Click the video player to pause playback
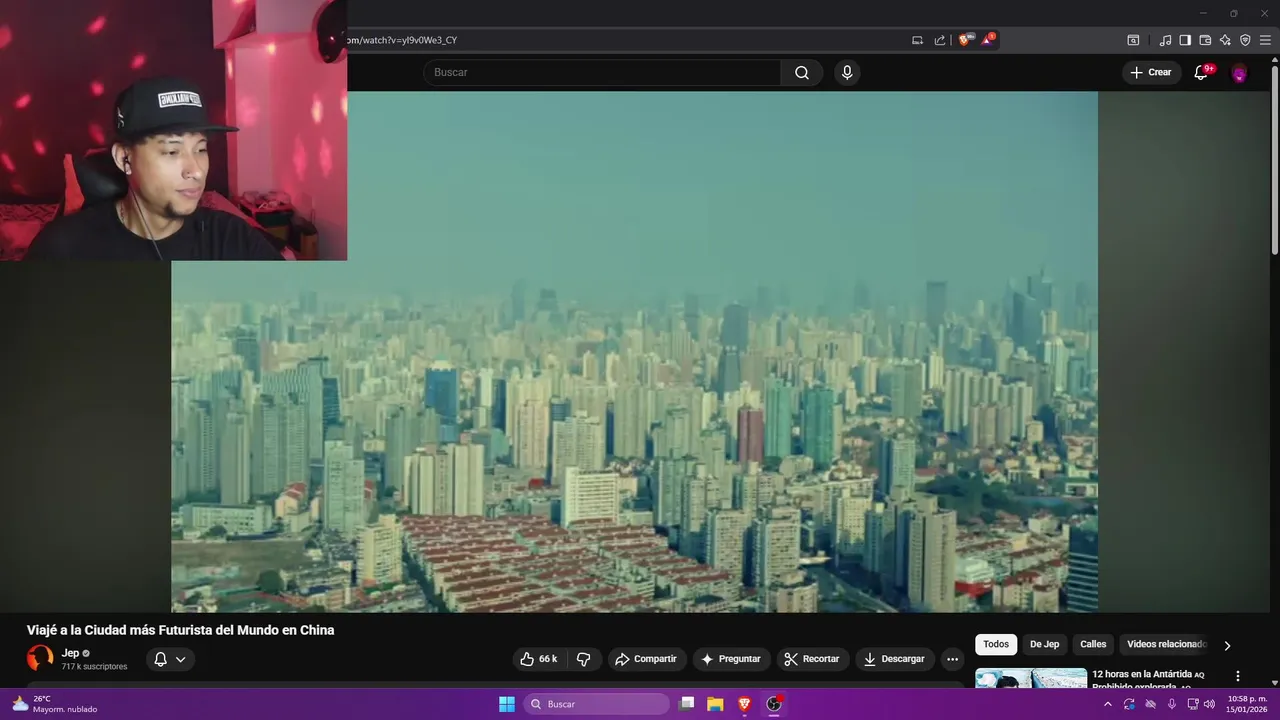This screenshot has height=720, width=1280. pyautogui.click(x=634, y=352)
